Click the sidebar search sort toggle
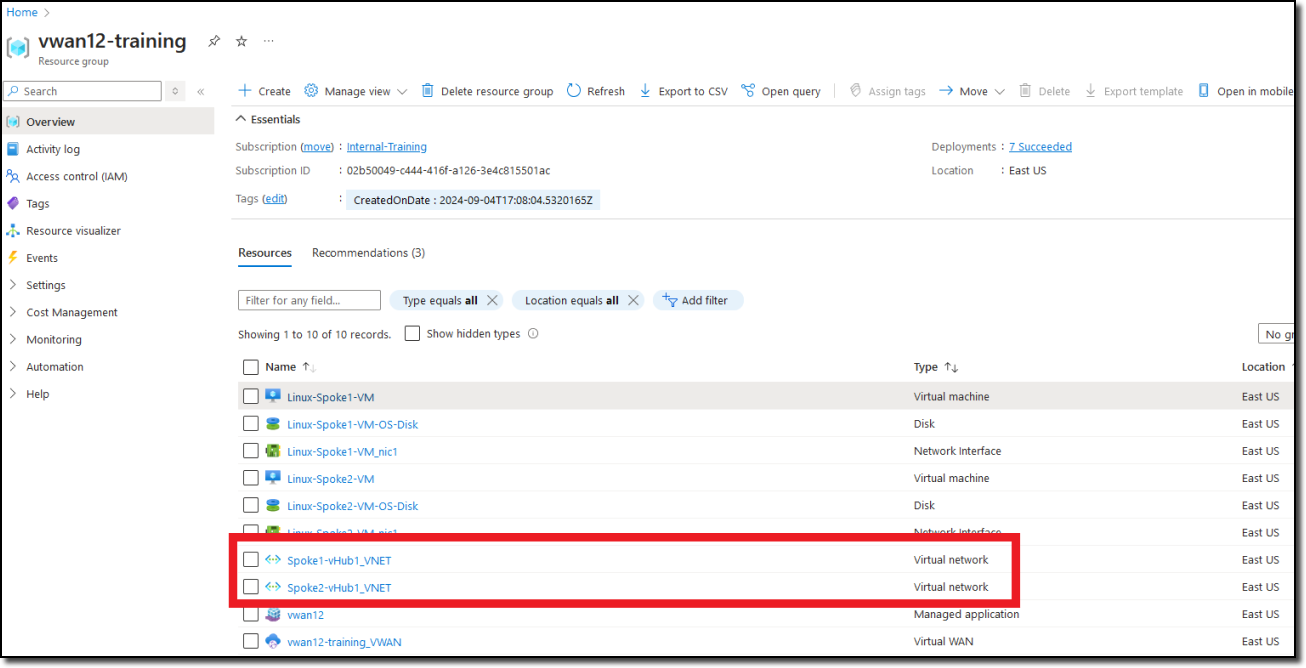 pyautogui.click(x=175, y=91)
